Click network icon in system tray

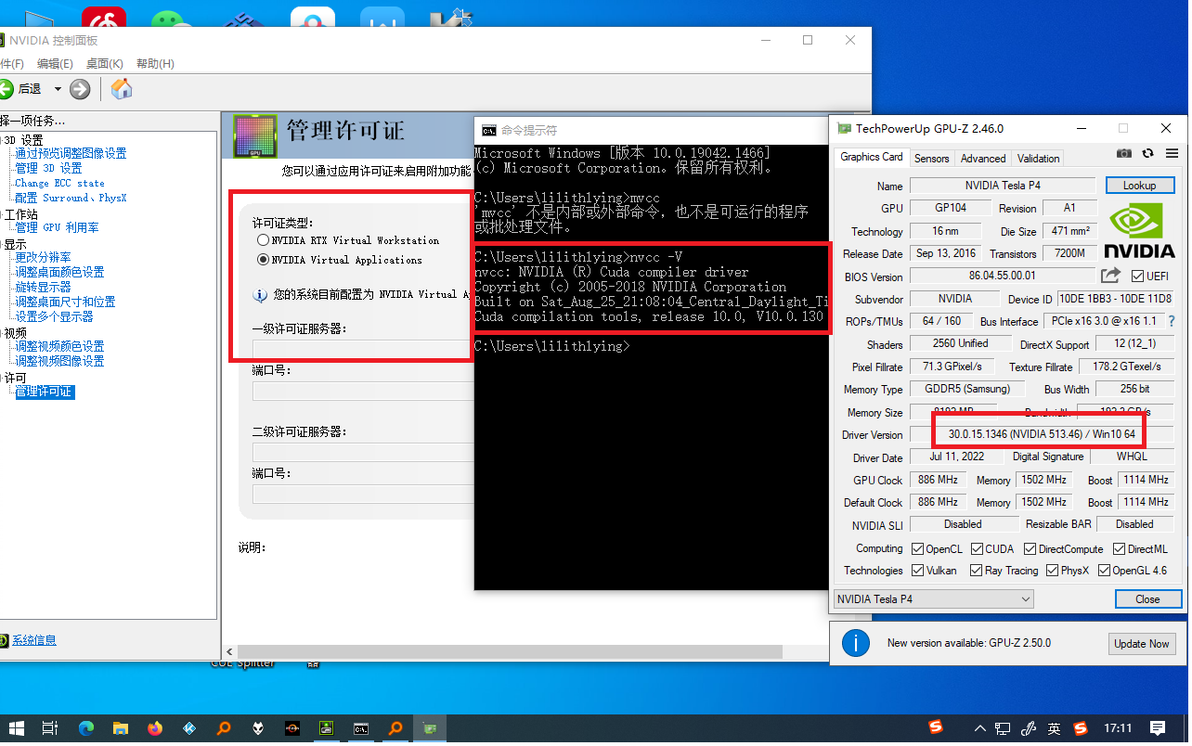[x=1003, y=729]
